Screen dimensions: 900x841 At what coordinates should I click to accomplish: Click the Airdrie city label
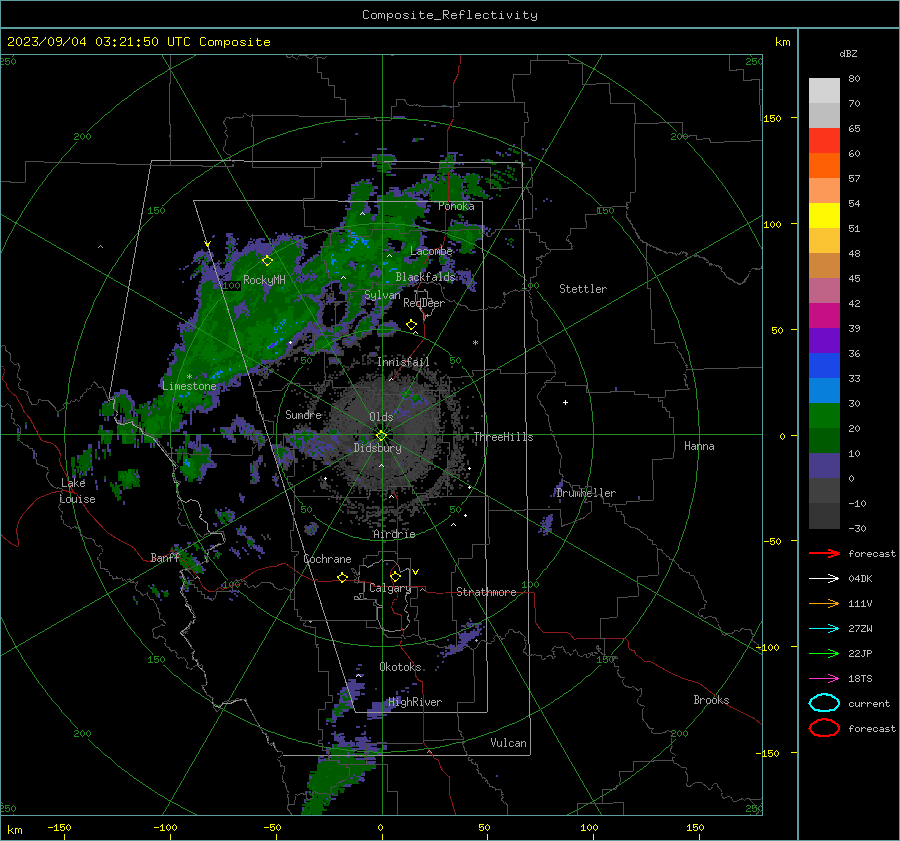tap(394, 534)
